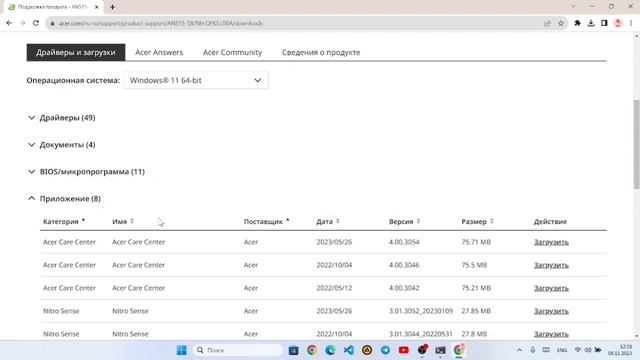The image size is (640, 360).
Task: Open the Windows Start menu
Action: click(182, 350)
